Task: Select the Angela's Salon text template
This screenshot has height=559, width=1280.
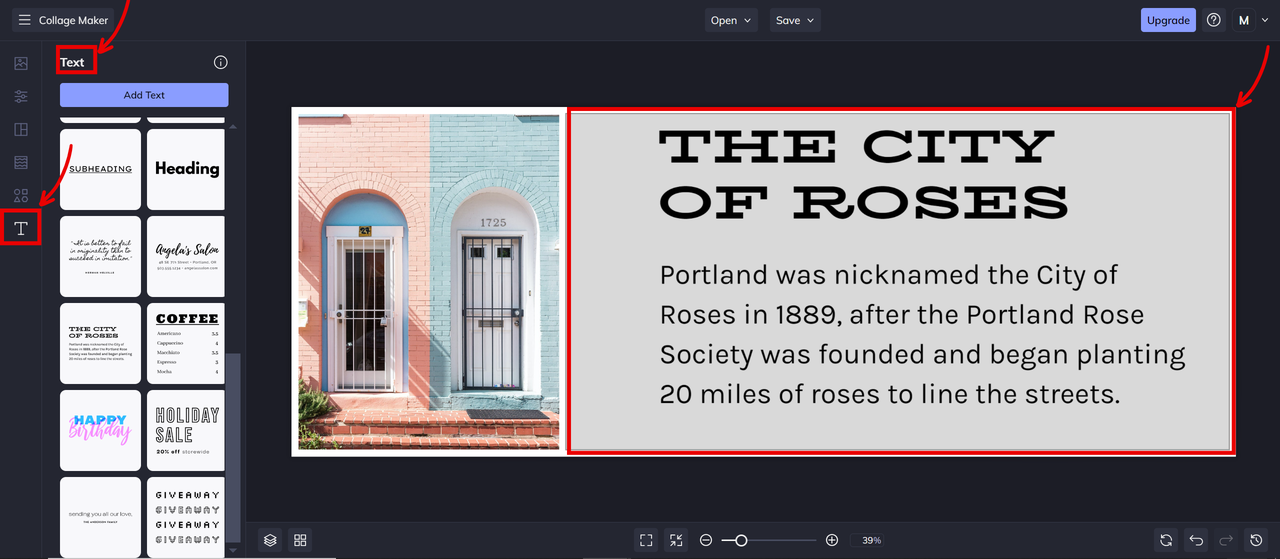Action: coord(186,256)
